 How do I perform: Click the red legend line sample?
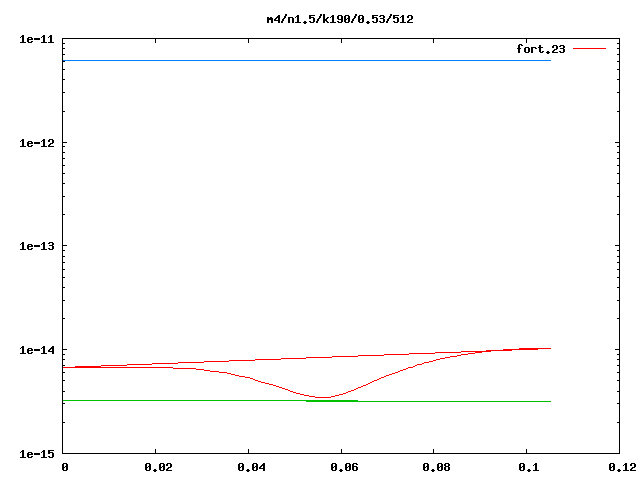pos(589,49)
